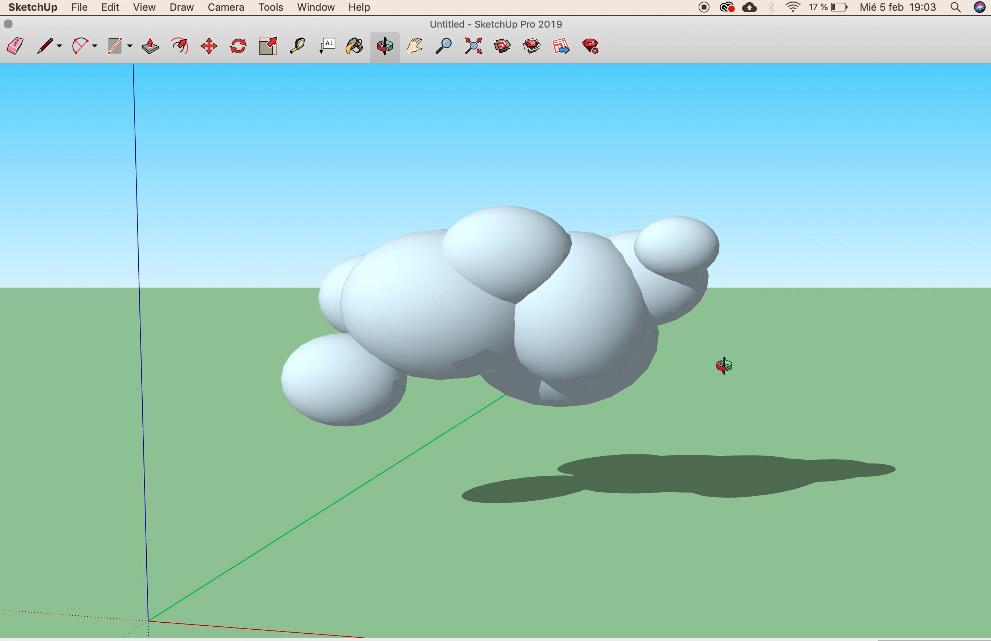Open the Extension Warehouse icon
The height and width of the screenshot is (641, 991).
[532, 46]
